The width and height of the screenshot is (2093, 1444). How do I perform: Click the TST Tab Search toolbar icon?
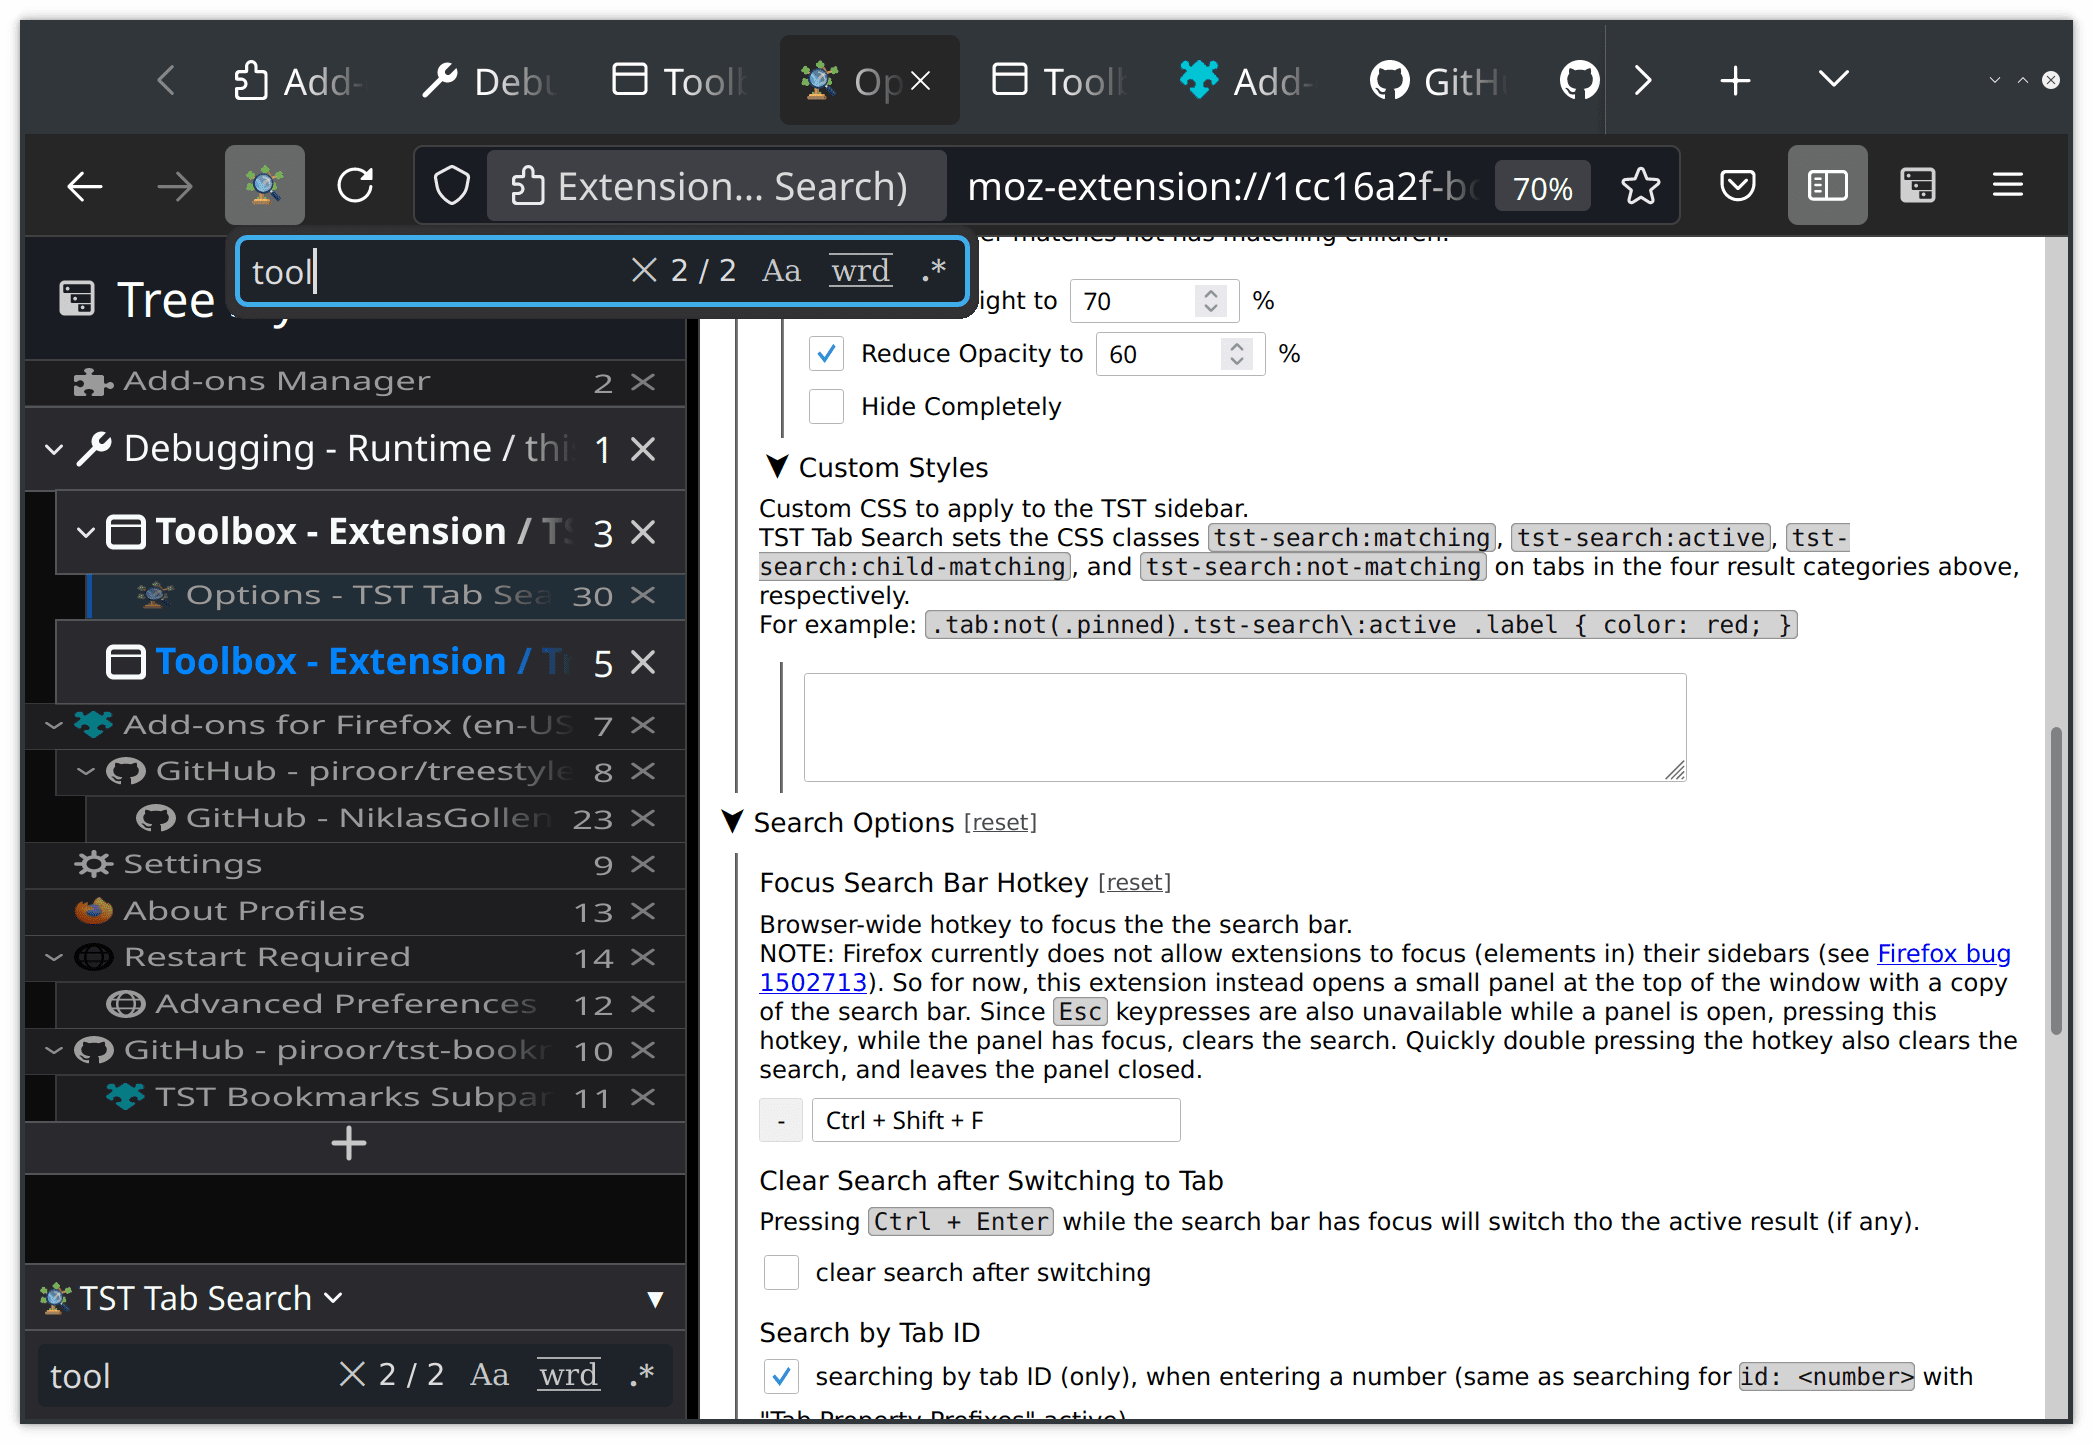(x=264, y=186)
